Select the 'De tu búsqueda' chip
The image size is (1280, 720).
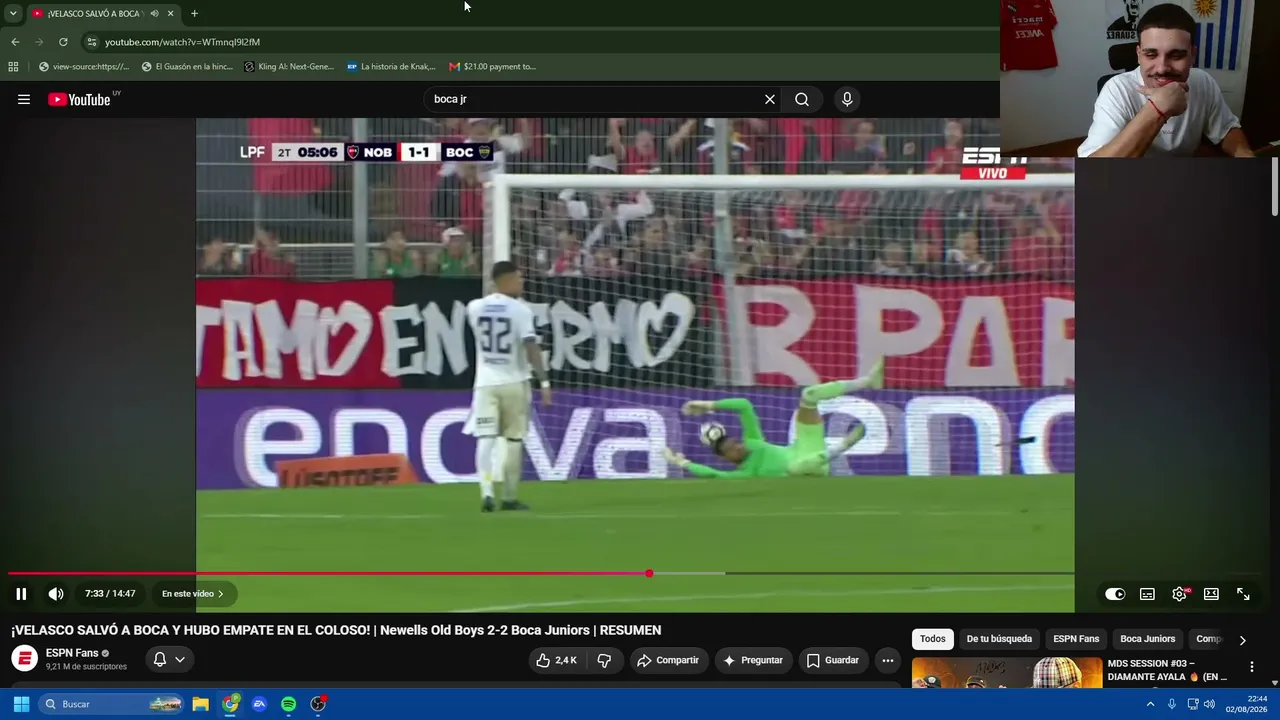(x=999, y=639)
